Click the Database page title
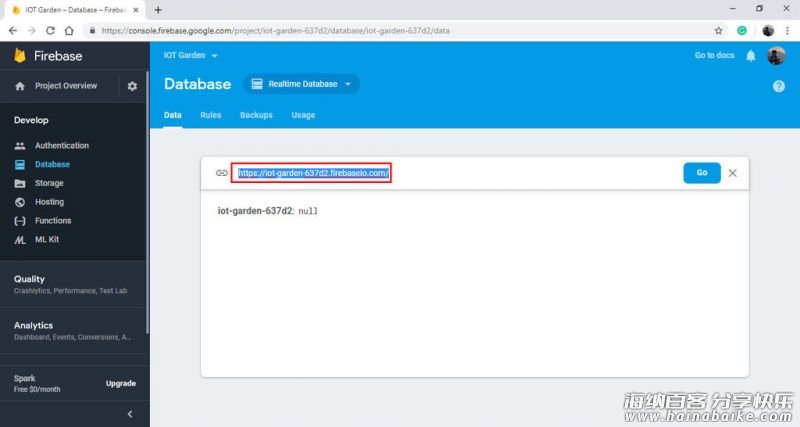Viewport: 800px width, 427px height. click(x=197, y=84)
